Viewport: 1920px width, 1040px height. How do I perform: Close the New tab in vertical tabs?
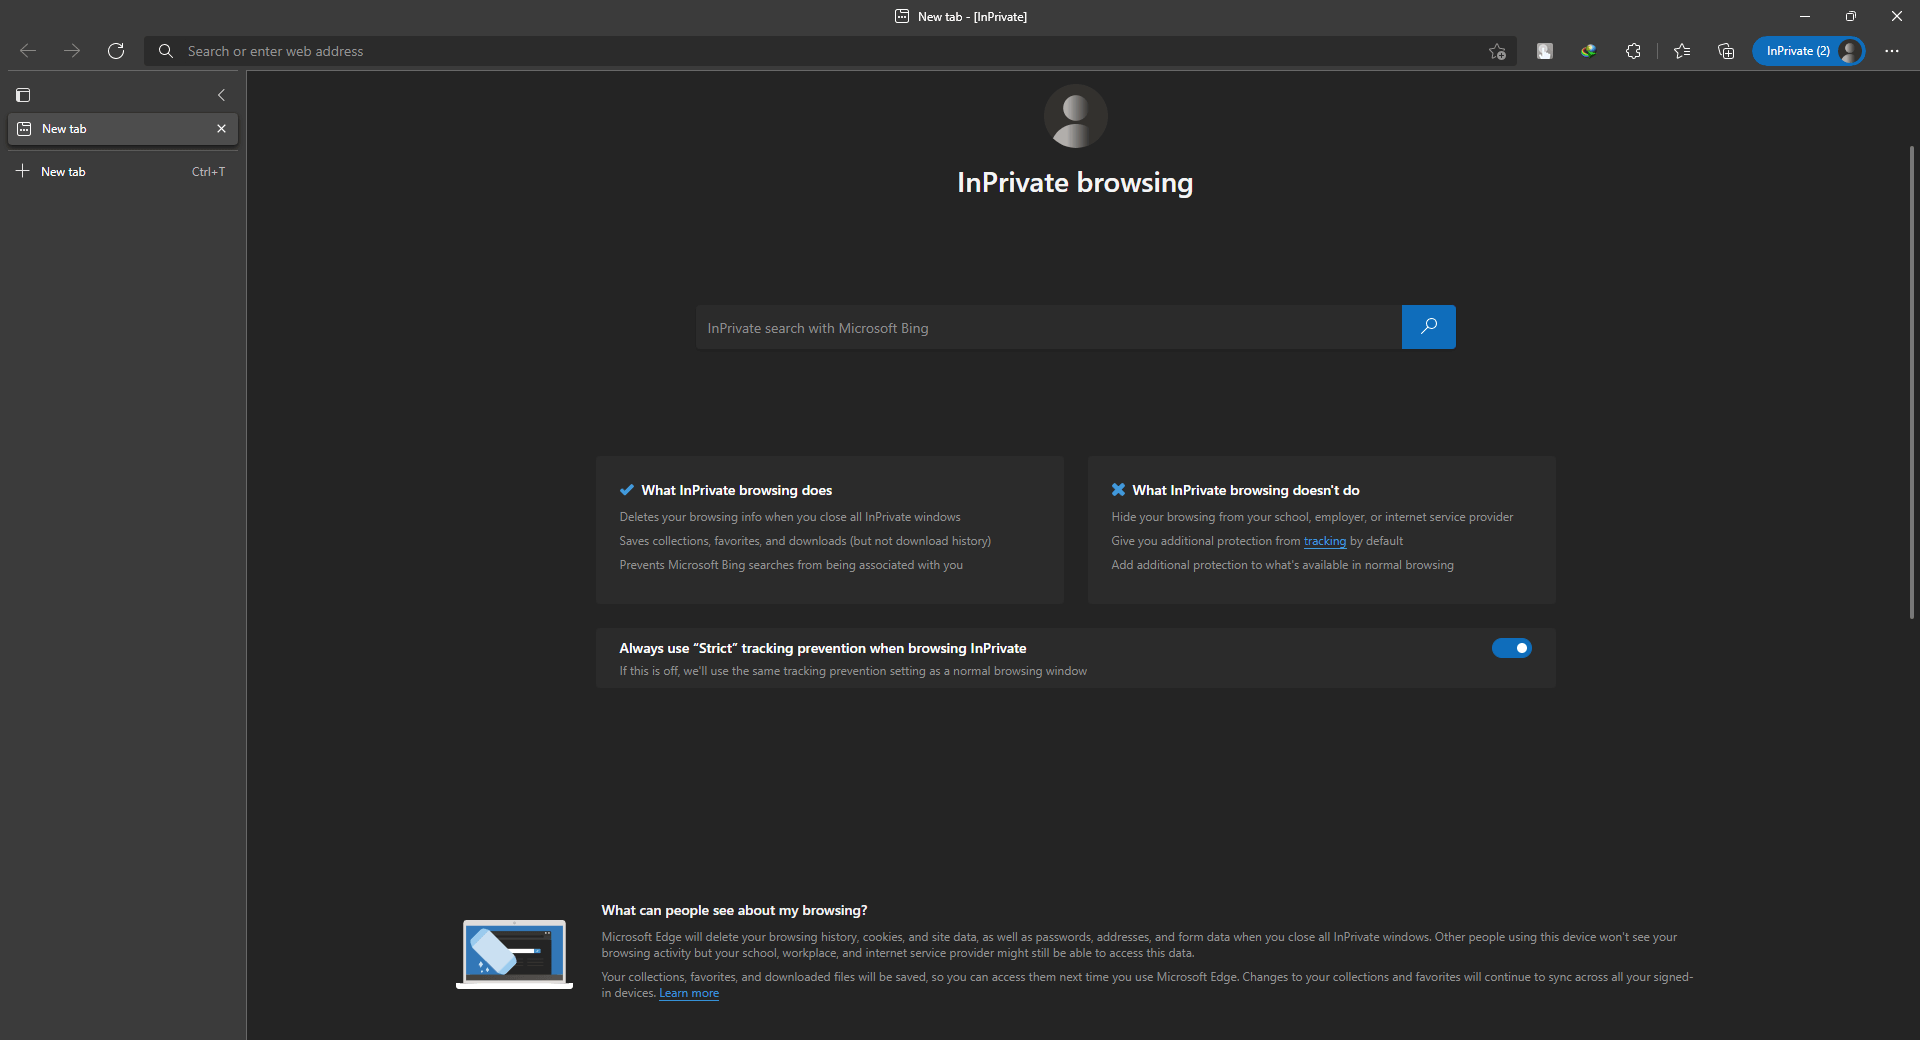click(x=221, y=129)
